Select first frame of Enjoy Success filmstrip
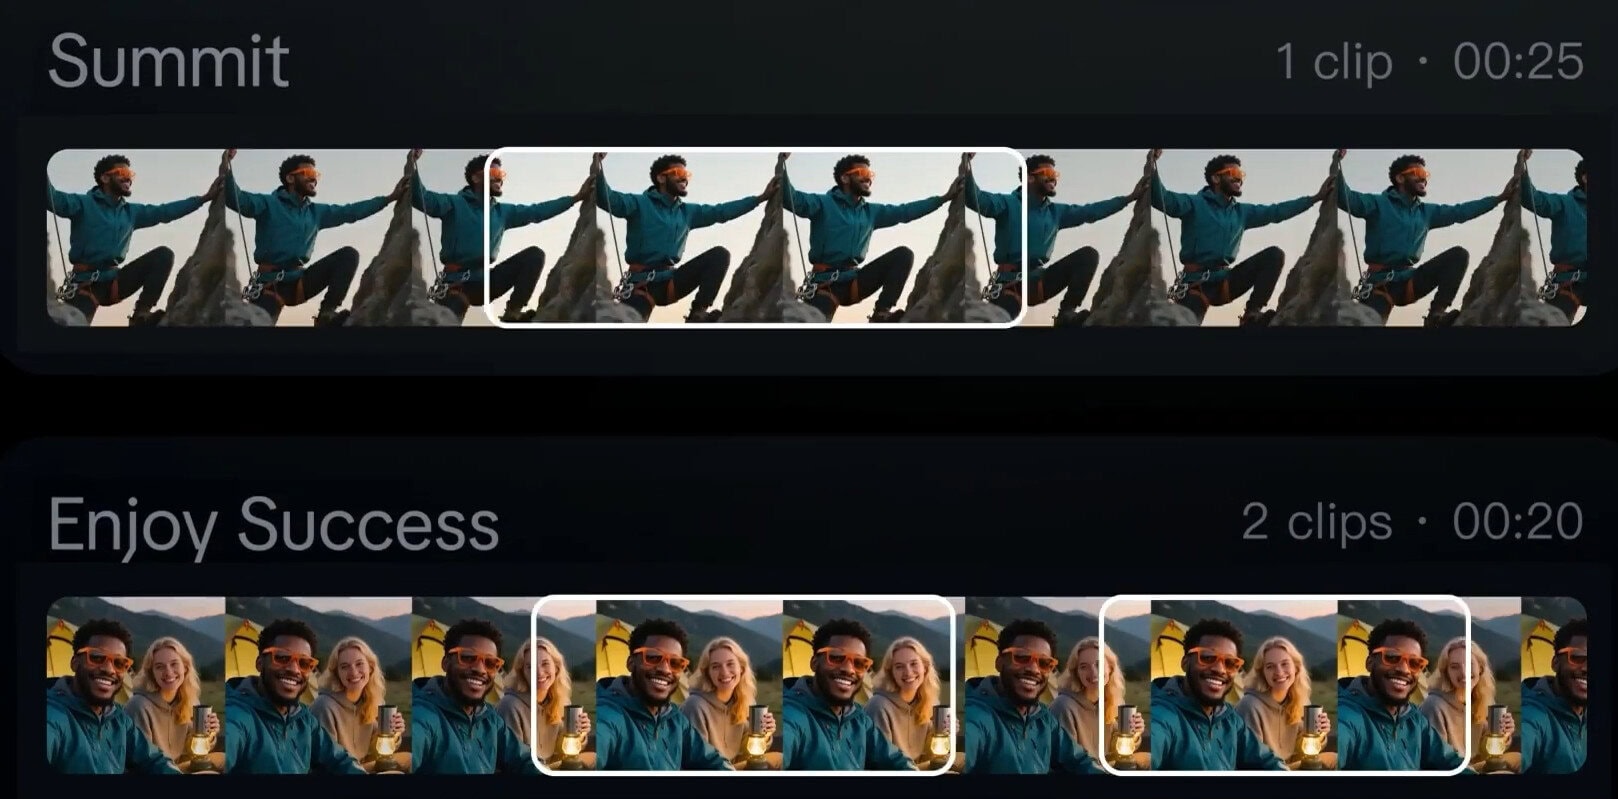This screenshot has width=1618, height=799. tap(135, 685)
